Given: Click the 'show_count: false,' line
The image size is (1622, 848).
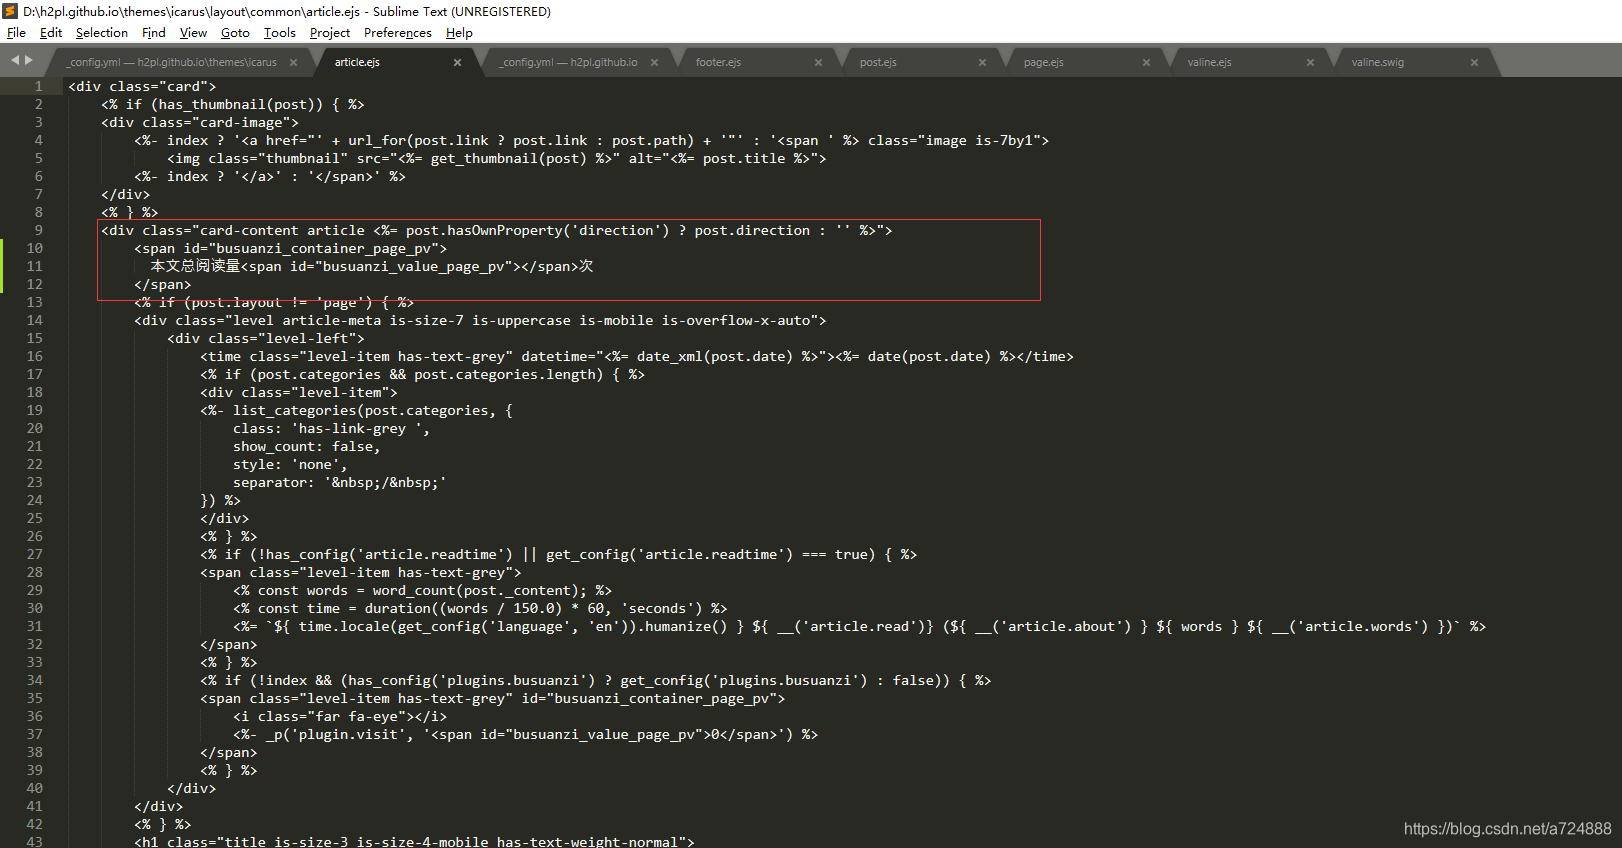Looking at the screenshot, I should click(x=307, y=446).
